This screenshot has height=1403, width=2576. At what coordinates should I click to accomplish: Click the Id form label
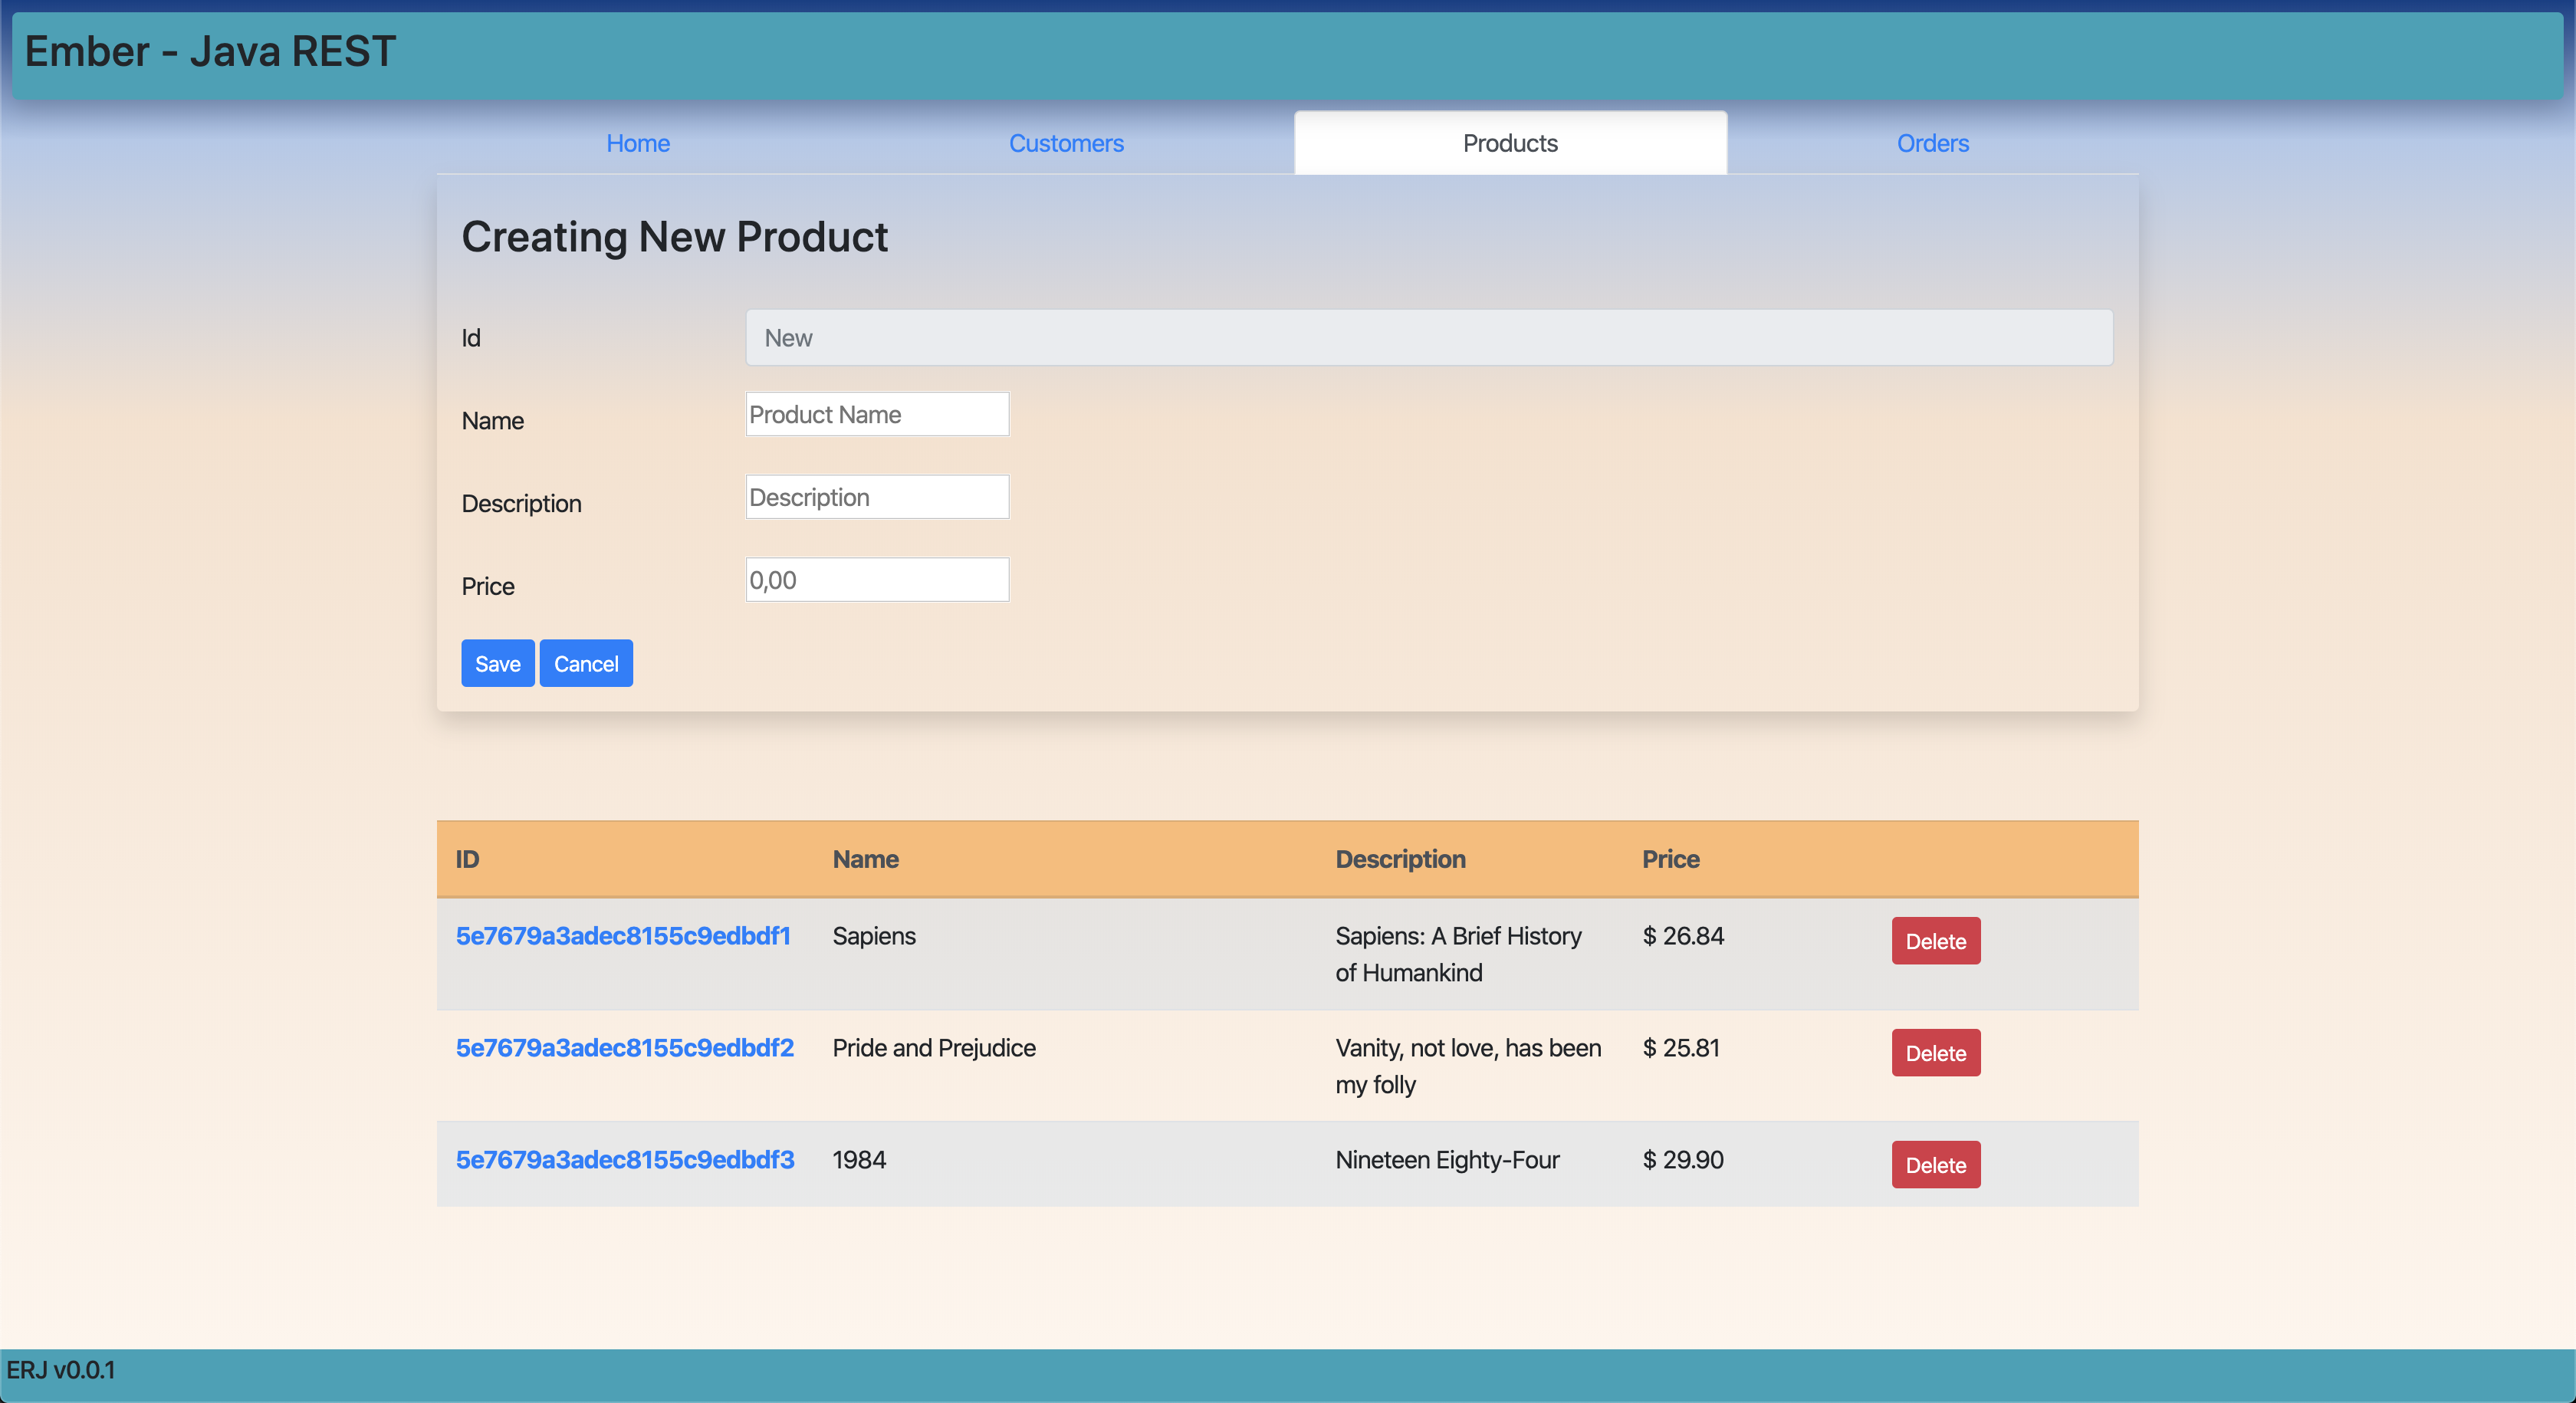471,338
